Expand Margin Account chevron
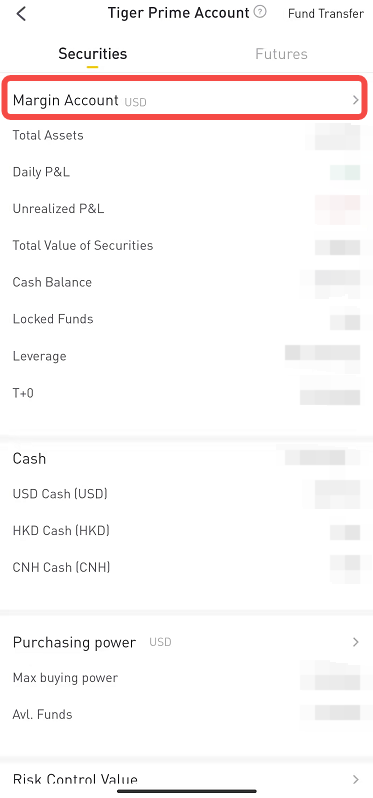The width and height of the screenshot is (373, 798). coord(356,100)
